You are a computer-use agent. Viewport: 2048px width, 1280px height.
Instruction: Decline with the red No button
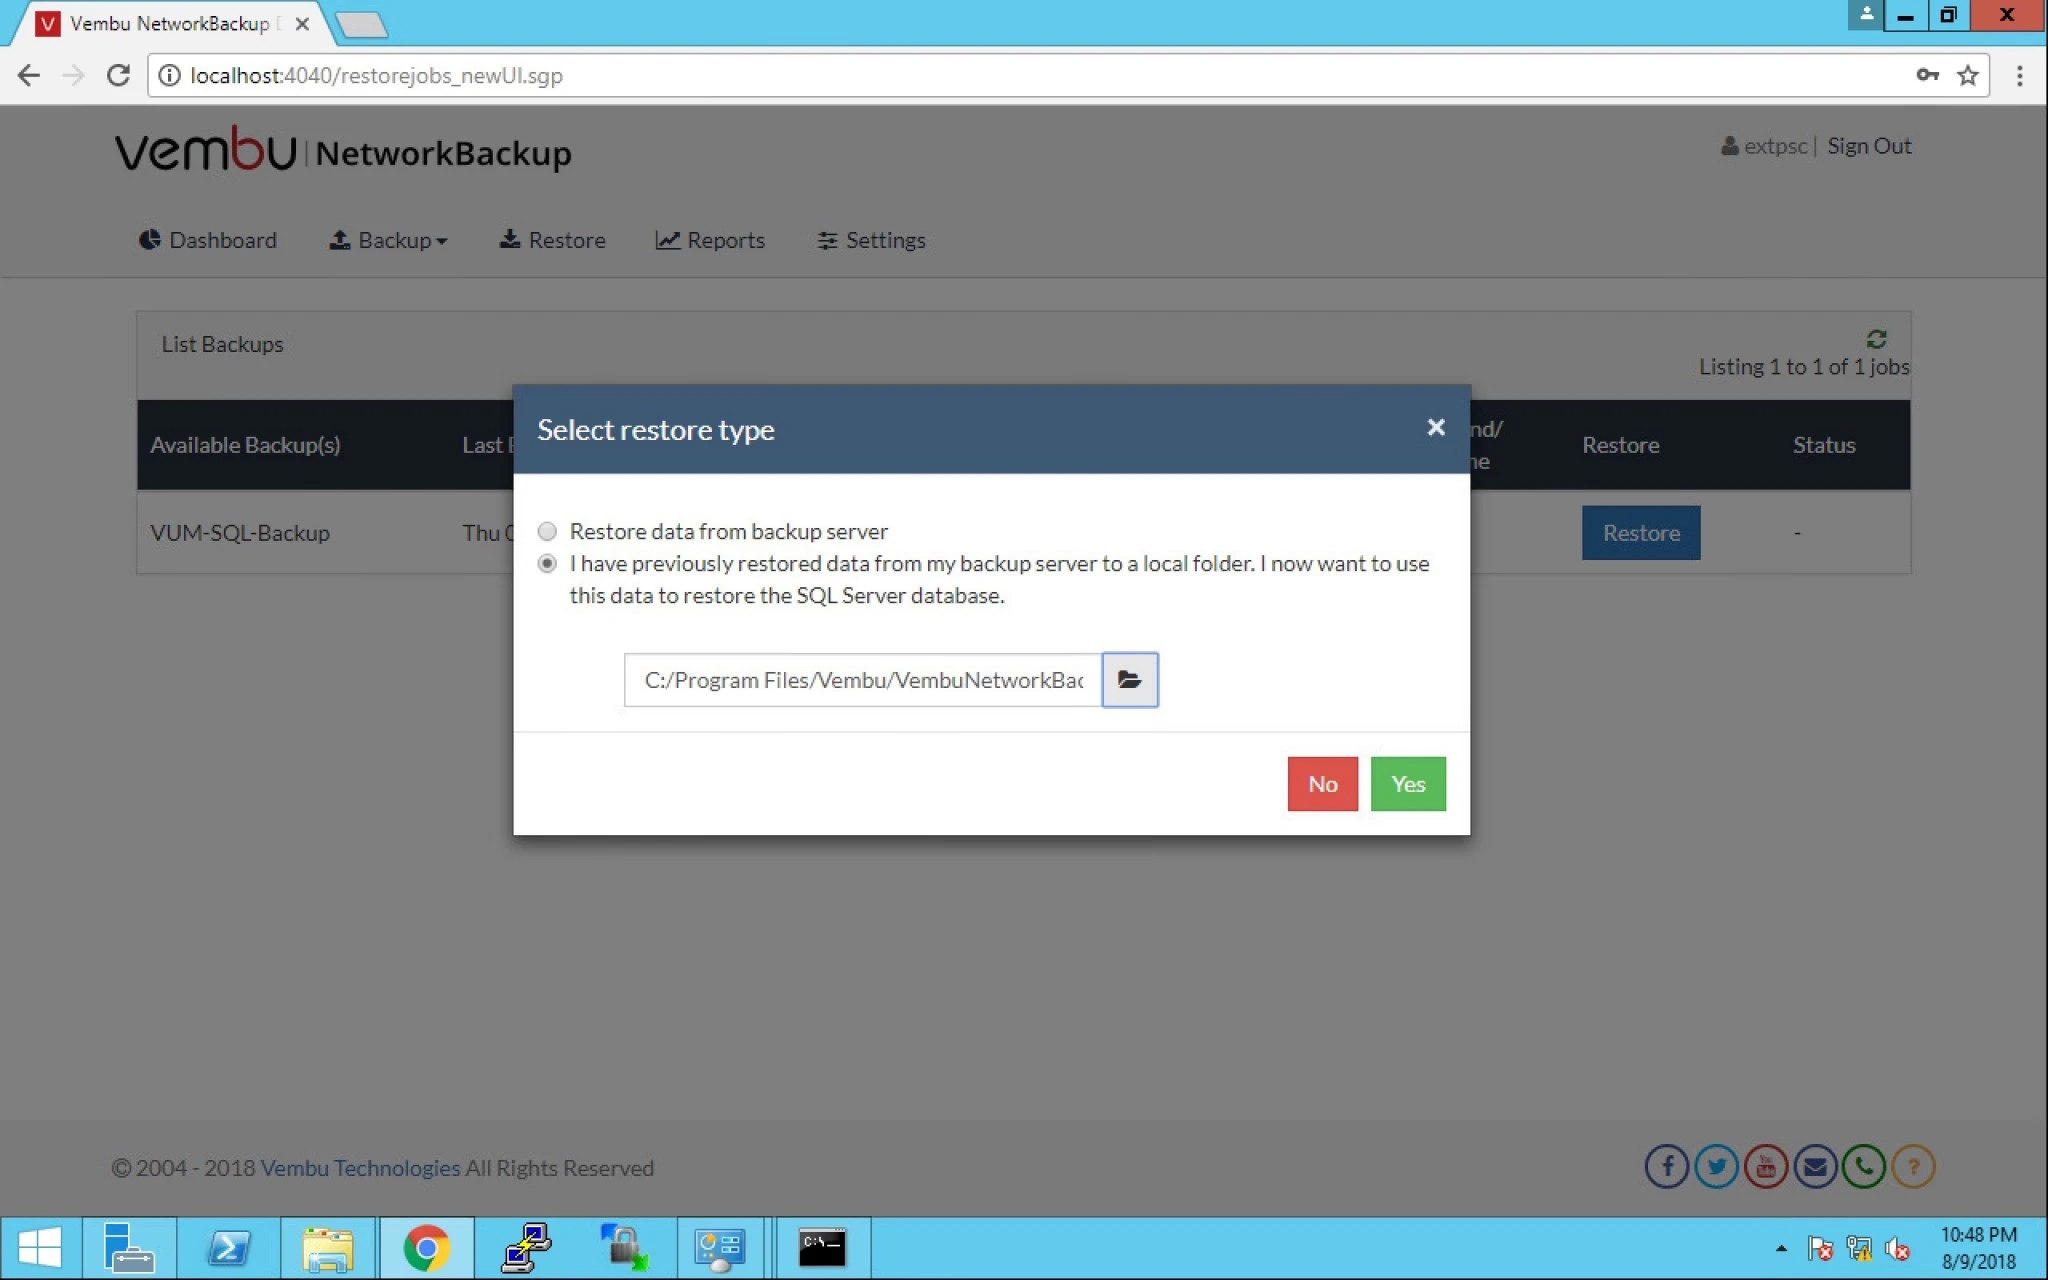pyautogui.click(x=1322, y=784)
